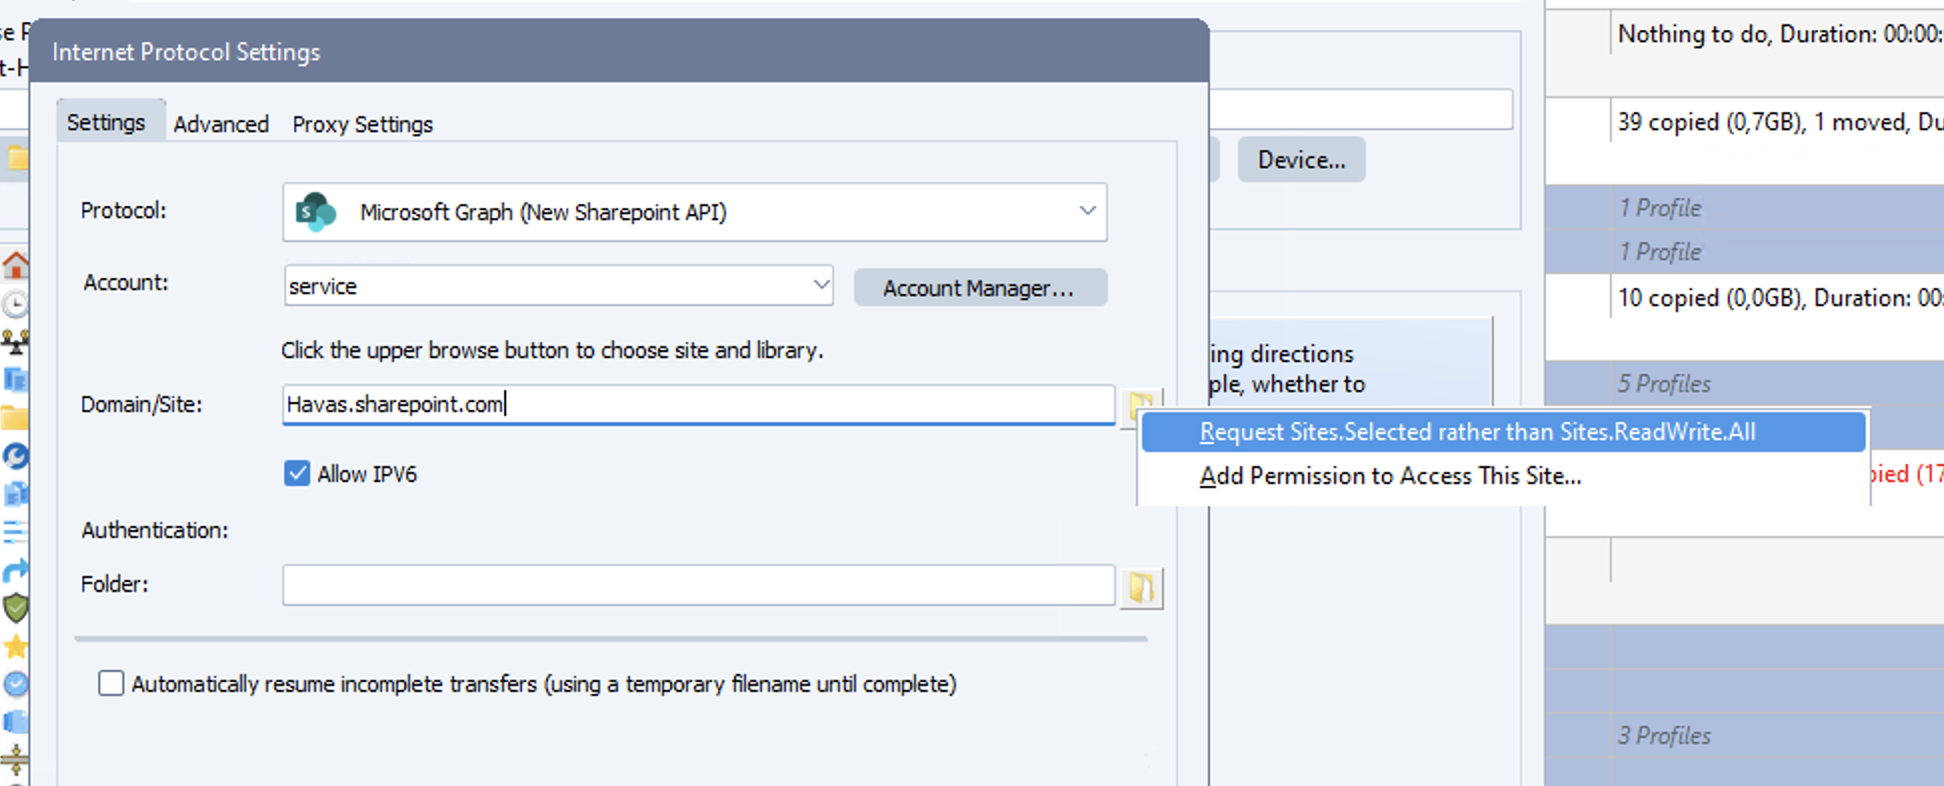Click the network hierarchy icon in left sidebar
The image size is (1944, 786).
point(15,342)
